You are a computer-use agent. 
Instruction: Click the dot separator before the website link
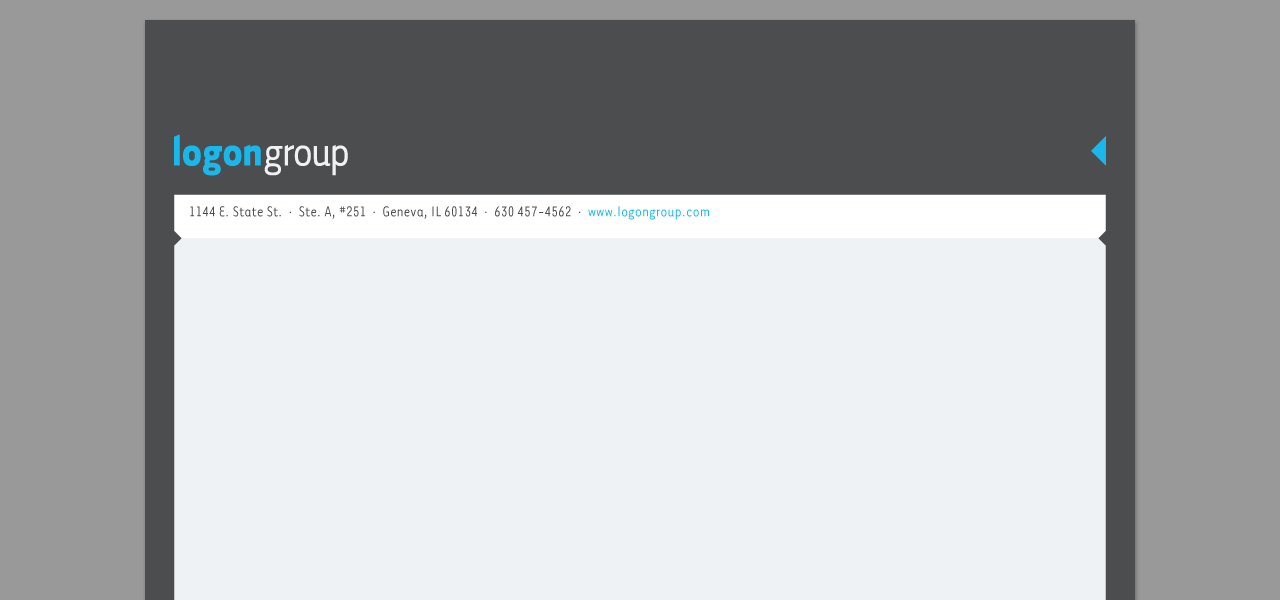(580, 213)
